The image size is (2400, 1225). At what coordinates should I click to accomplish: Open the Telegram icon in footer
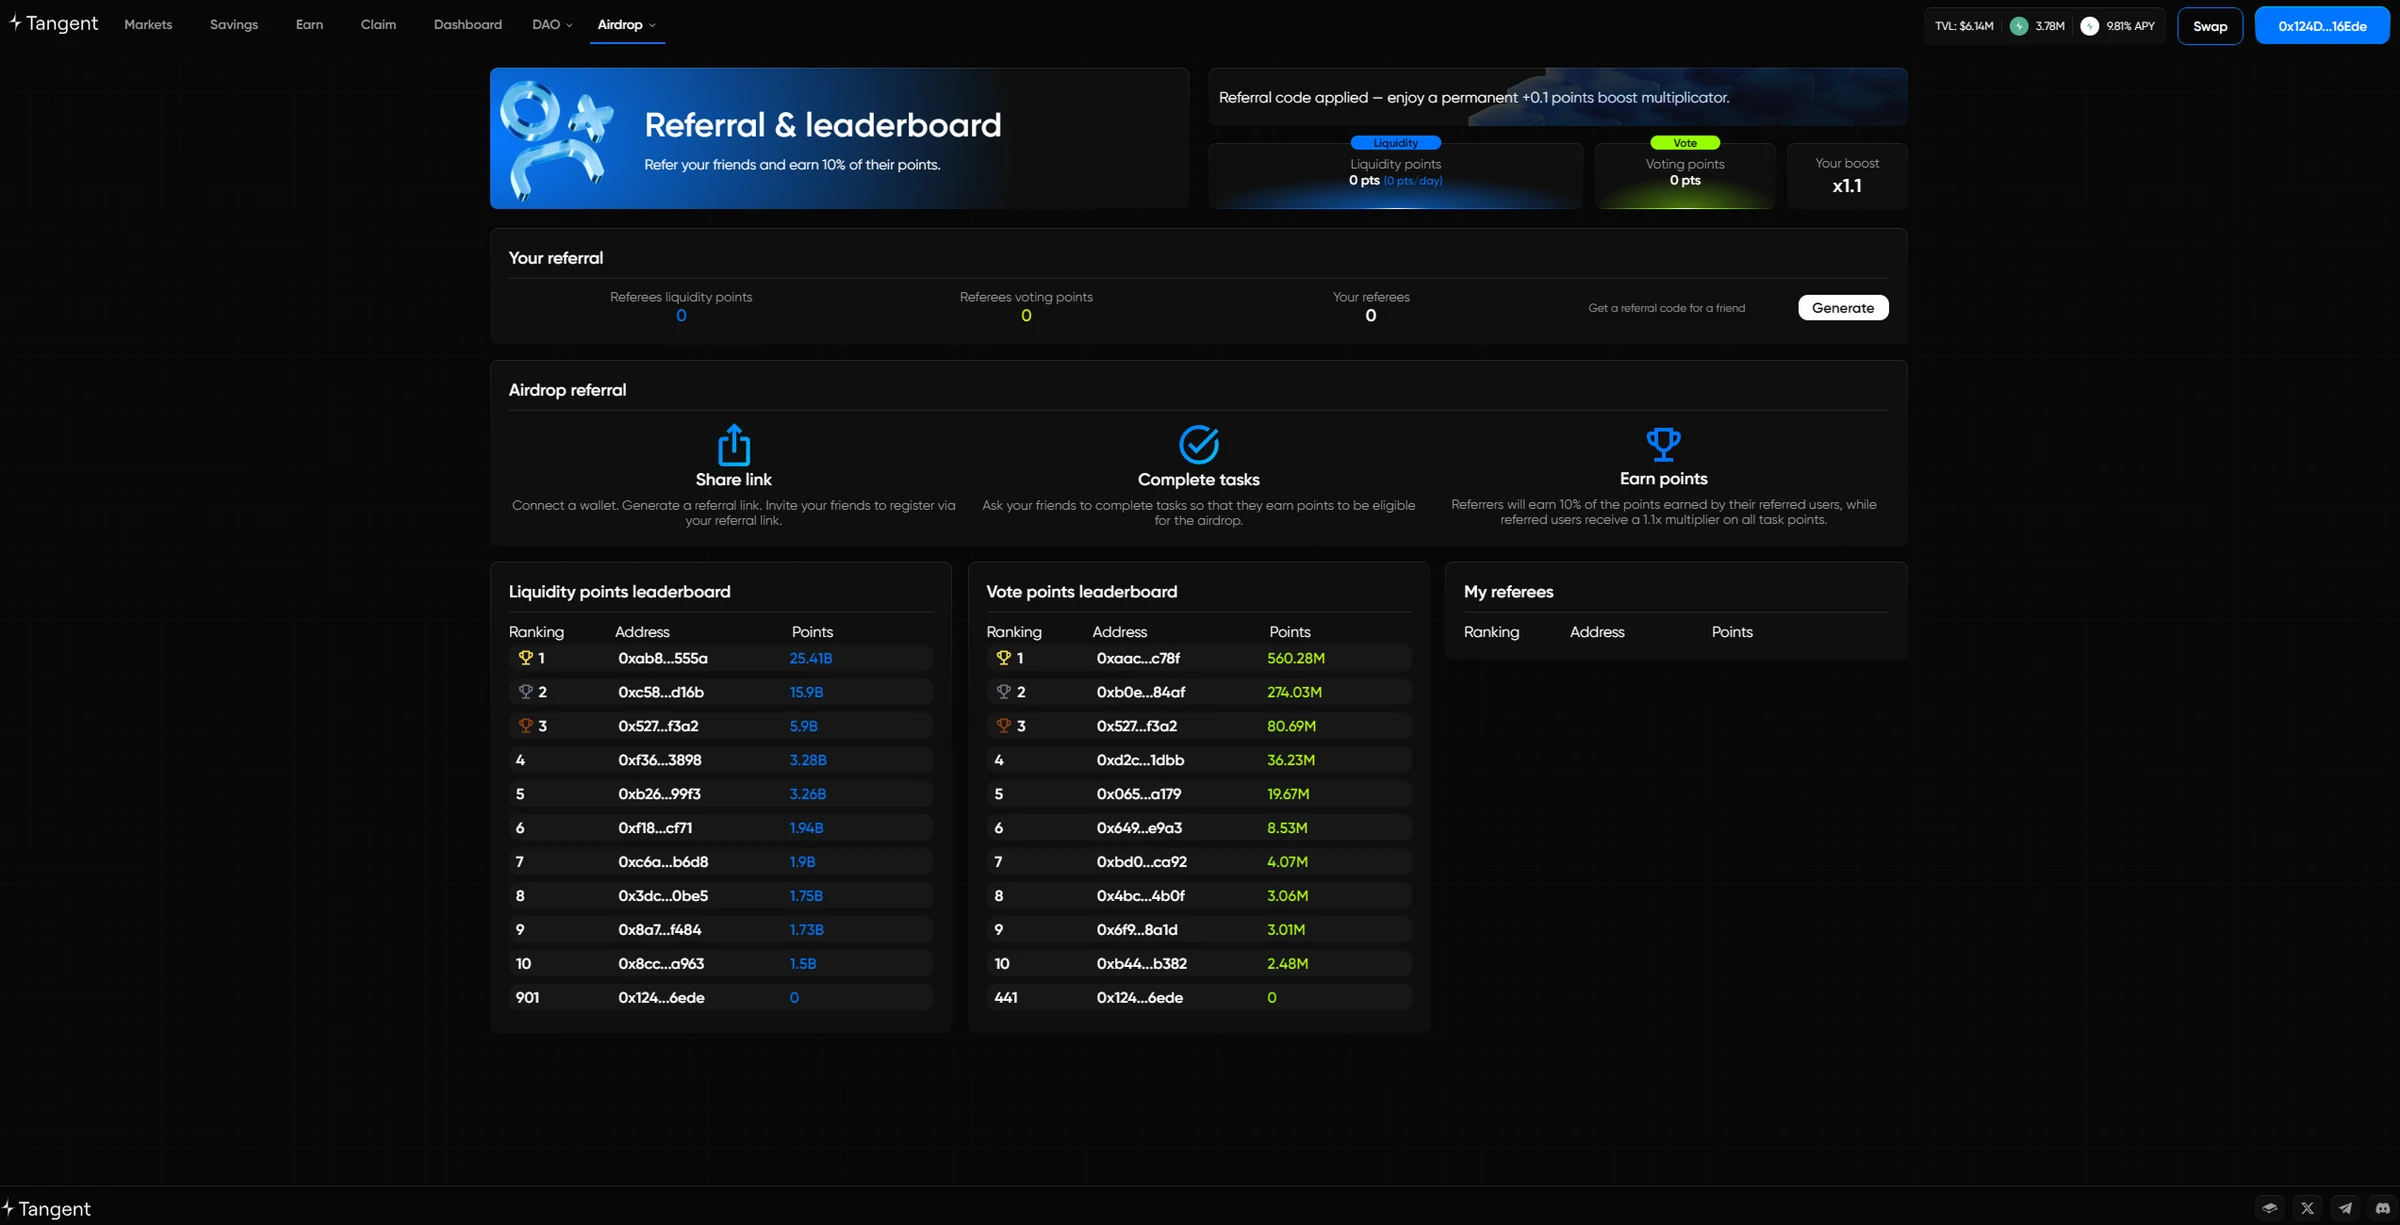2345,1208
